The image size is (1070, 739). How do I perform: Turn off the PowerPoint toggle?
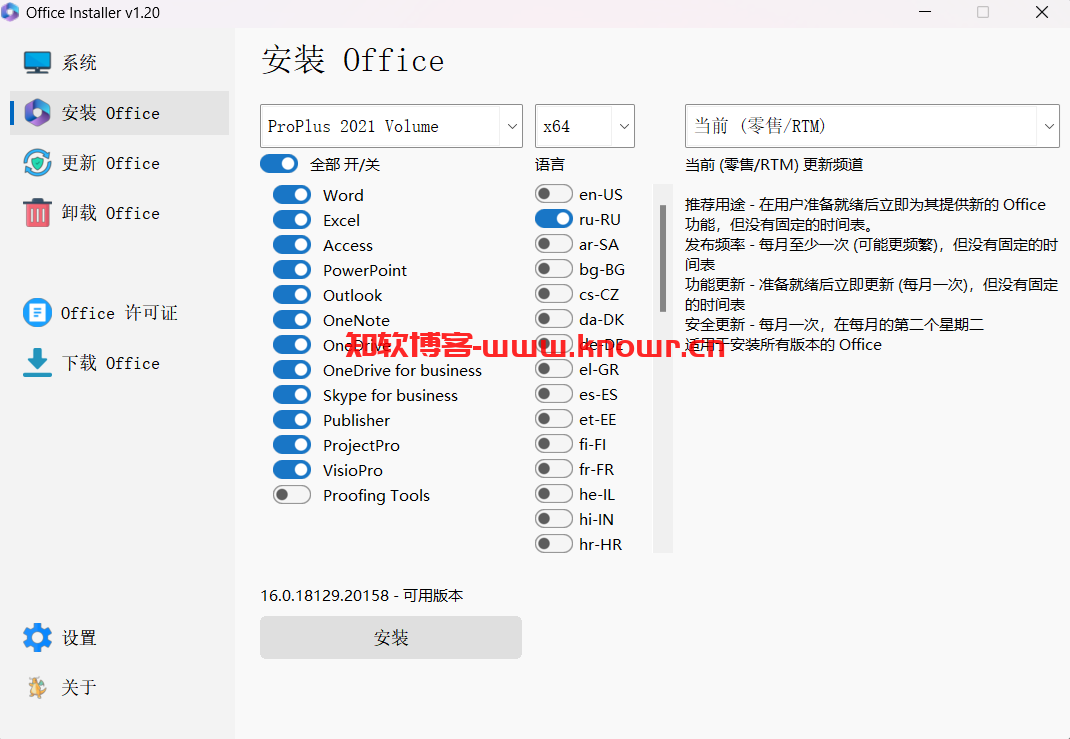[292, 270]
